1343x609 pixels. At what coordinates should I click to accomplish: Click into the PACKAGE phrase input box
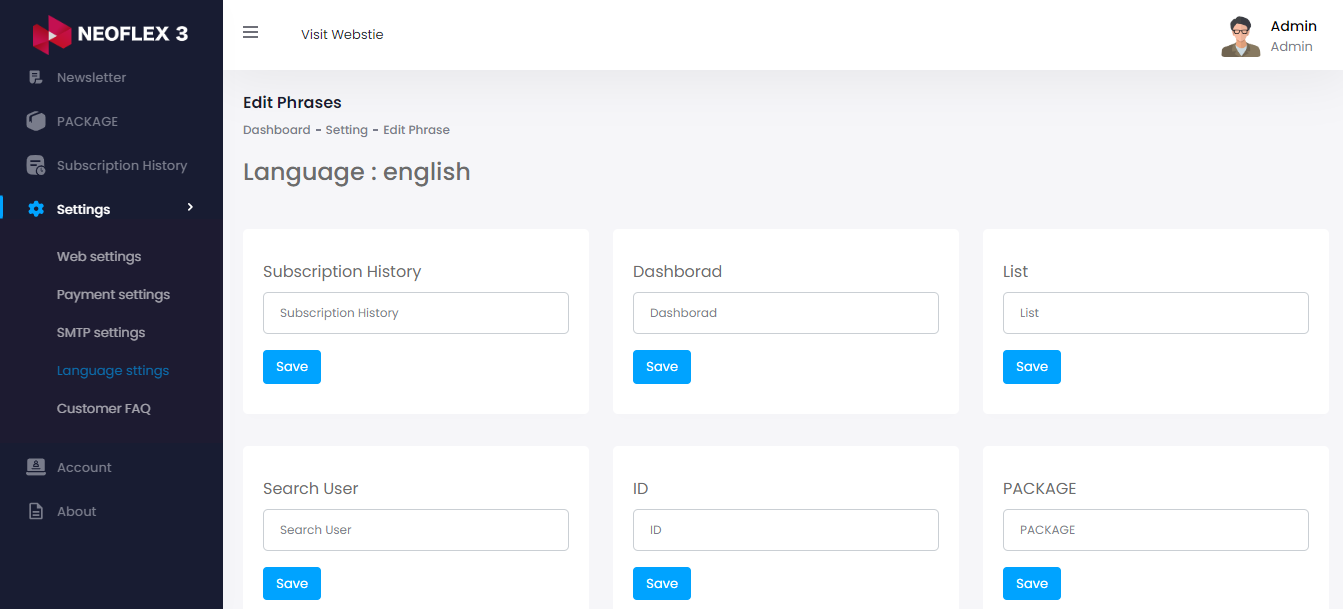point(1155,529)
